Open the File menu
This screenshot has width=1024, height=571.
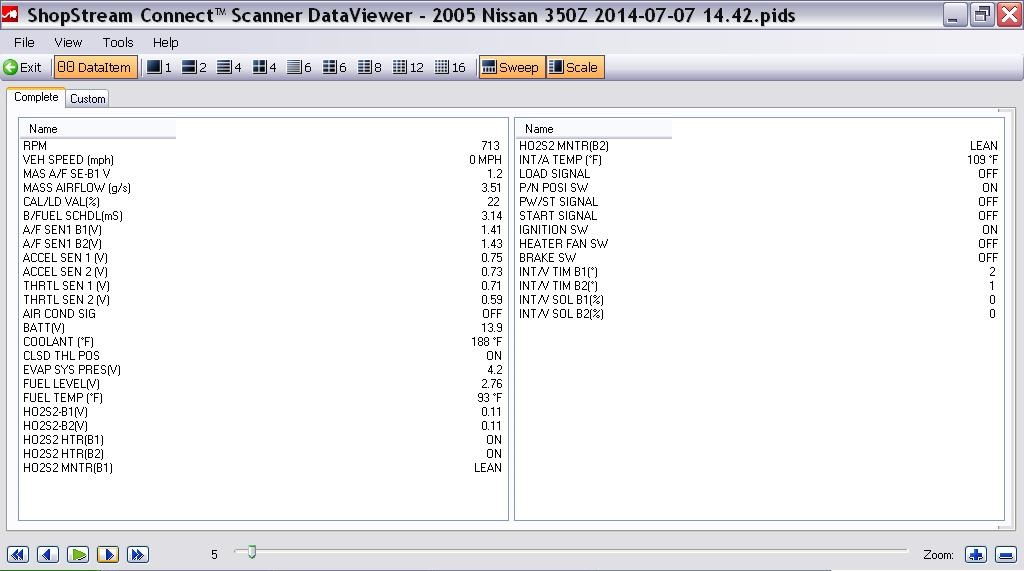click(24, 42)
